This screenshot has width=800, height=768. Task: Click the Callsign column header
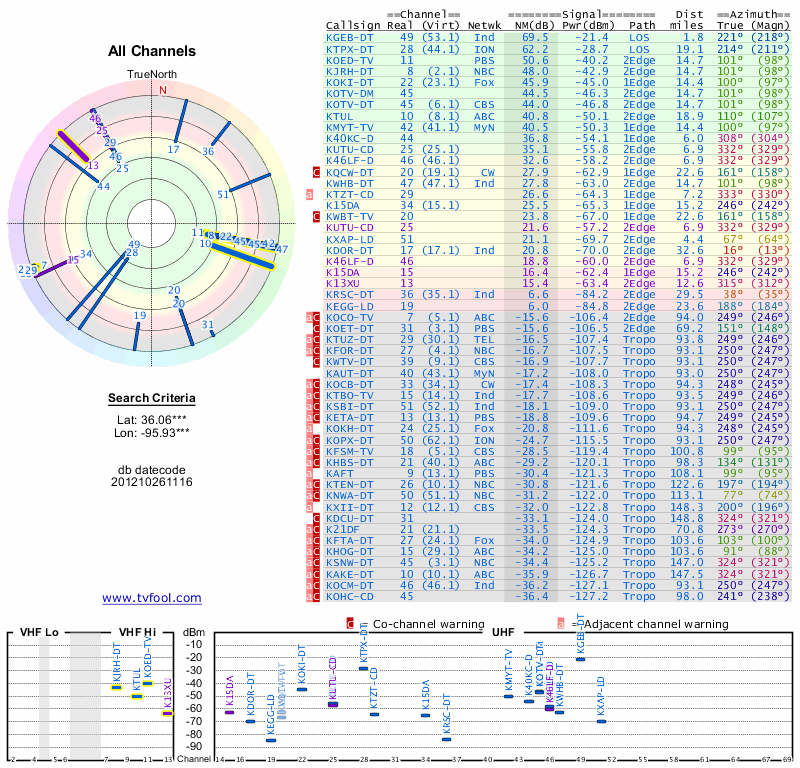coord(353,26)
